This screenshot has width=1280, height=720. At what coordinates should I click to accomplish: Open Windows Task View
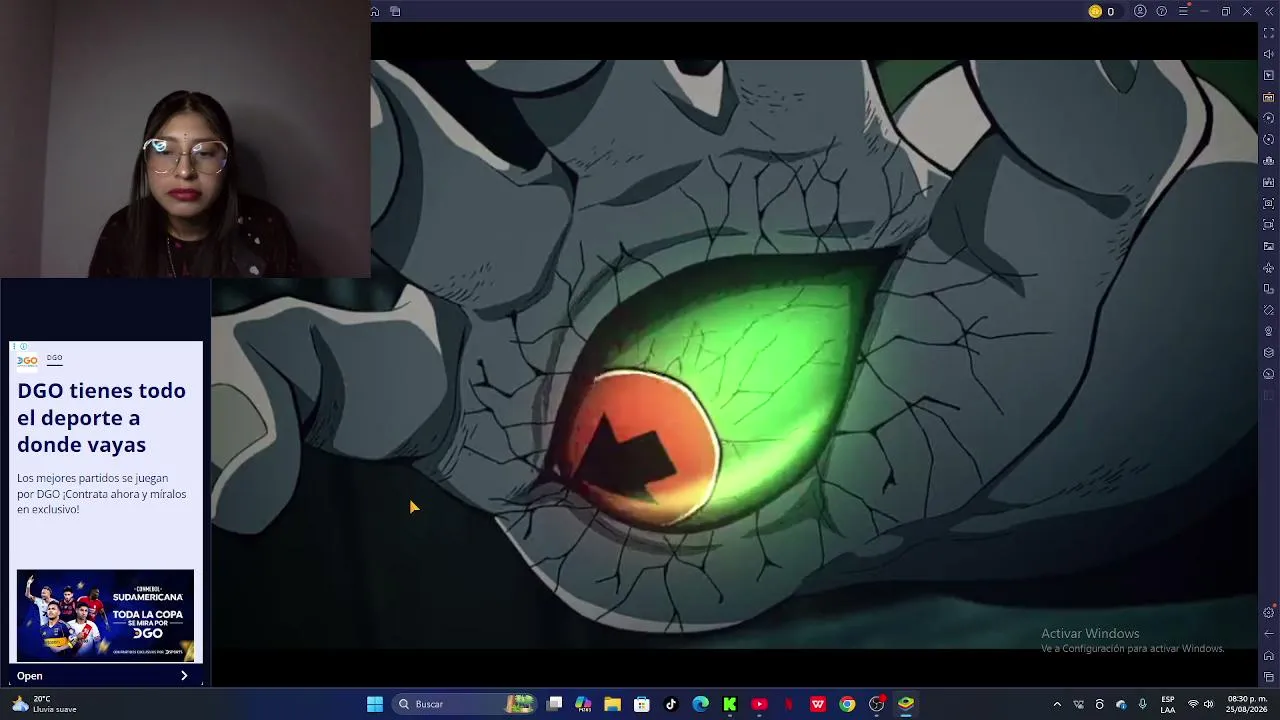[x=555, y=704]
